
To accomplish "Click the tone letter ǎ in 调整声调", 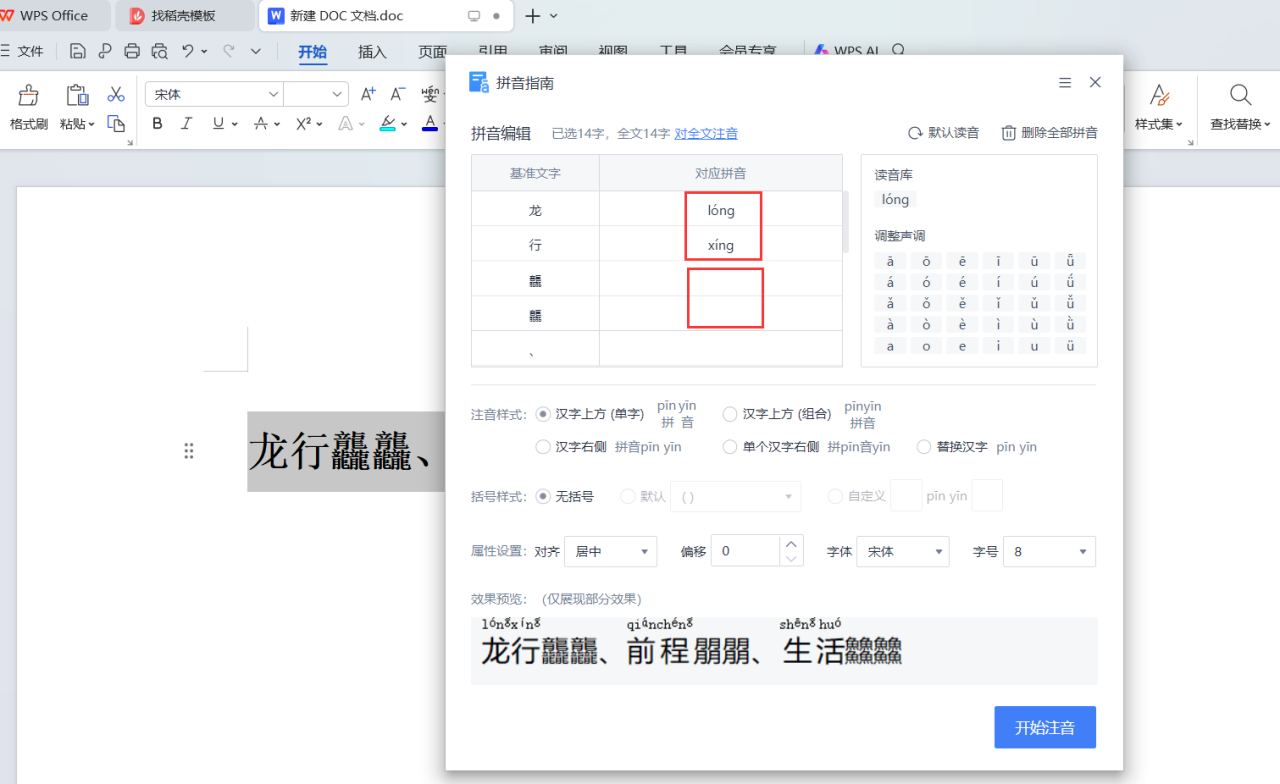I will tap(890, 304).
